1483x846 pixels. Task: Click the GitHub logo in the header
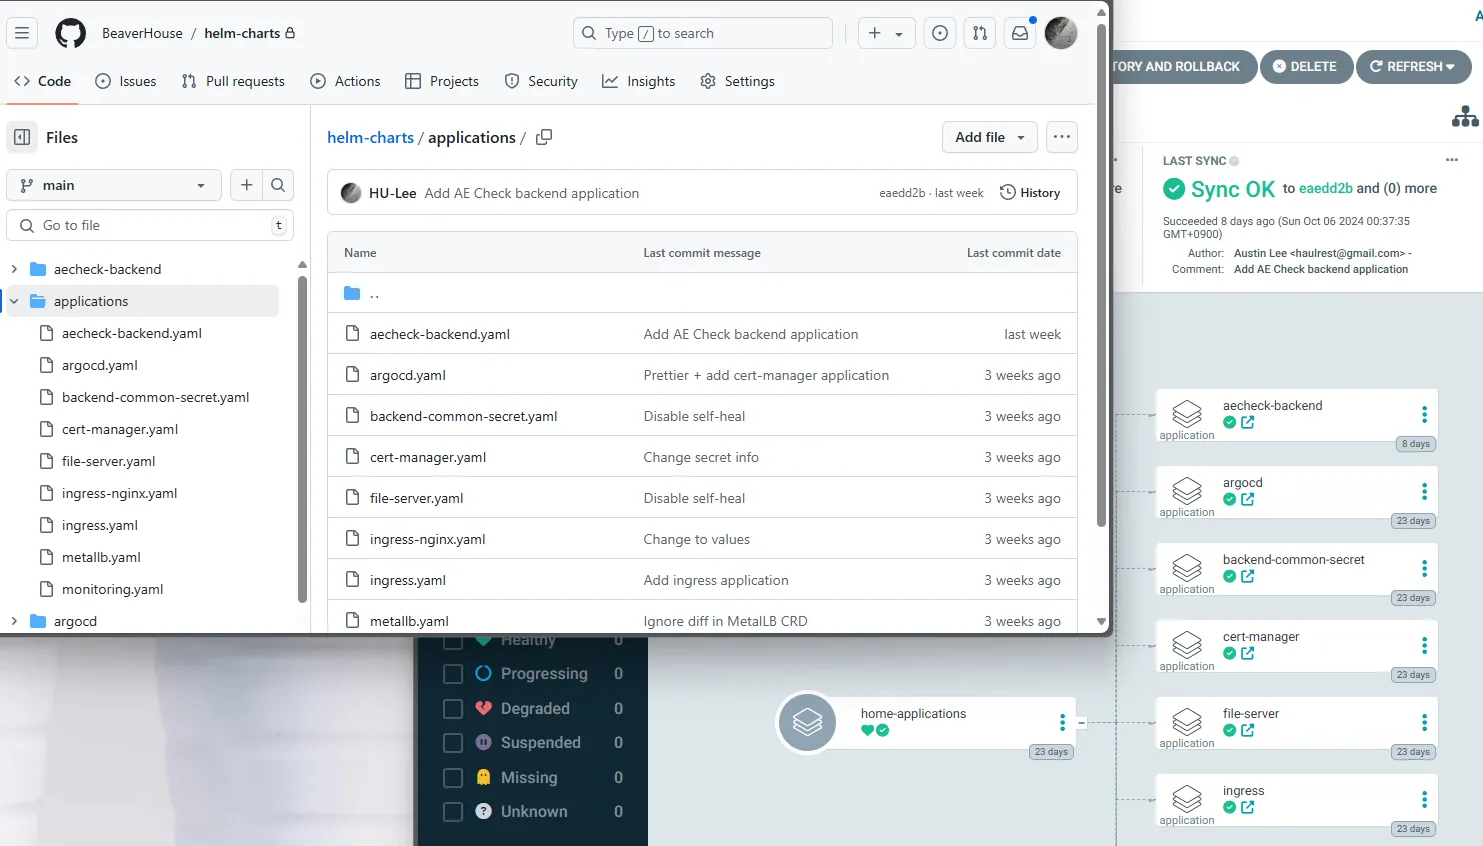[x=70, y=32]
